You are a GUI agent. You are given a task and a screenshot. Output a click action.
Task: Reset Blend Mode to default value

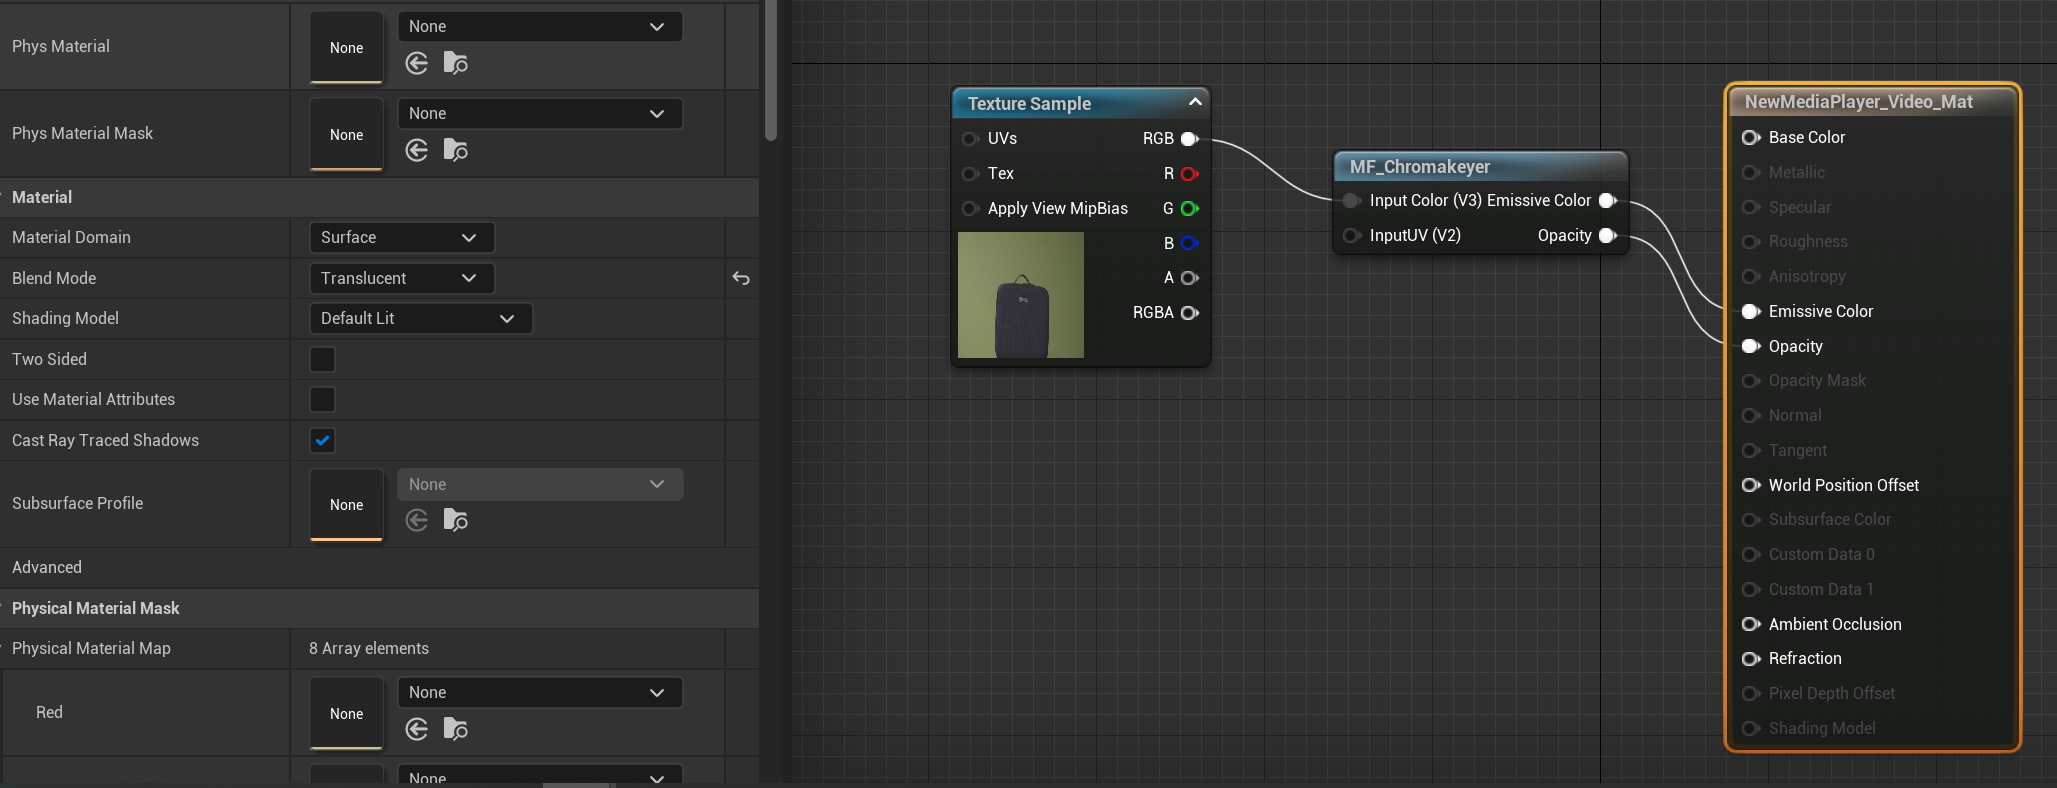point(741,278)
